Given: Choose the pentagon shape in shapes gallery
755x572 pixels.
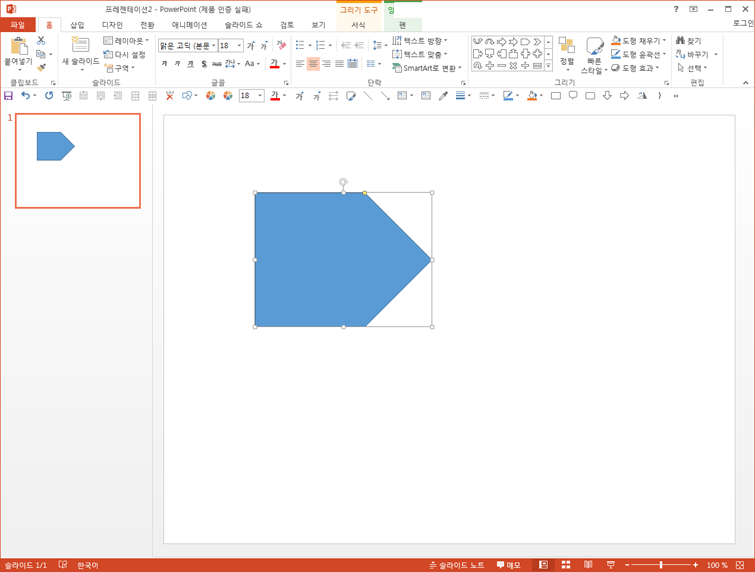Looking at the screenshot, I should [x=525, y=41].
